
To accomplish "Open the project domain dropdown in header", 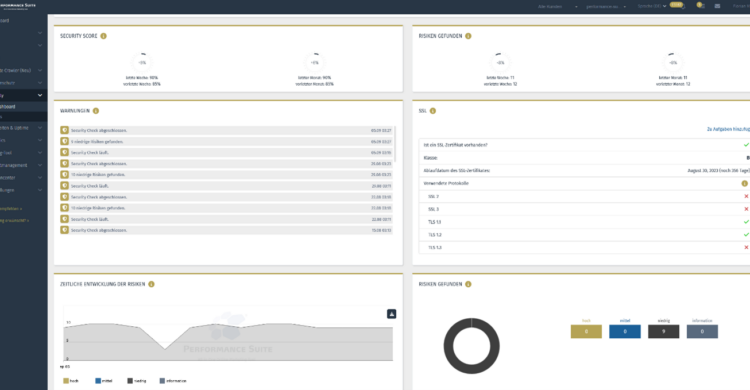I will coord(606,7).
